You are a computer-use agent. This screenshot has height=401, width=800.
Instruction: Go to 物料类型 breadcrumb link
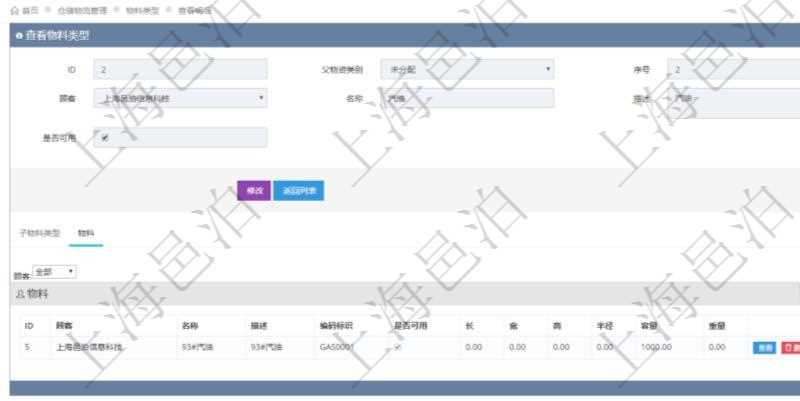141,9
